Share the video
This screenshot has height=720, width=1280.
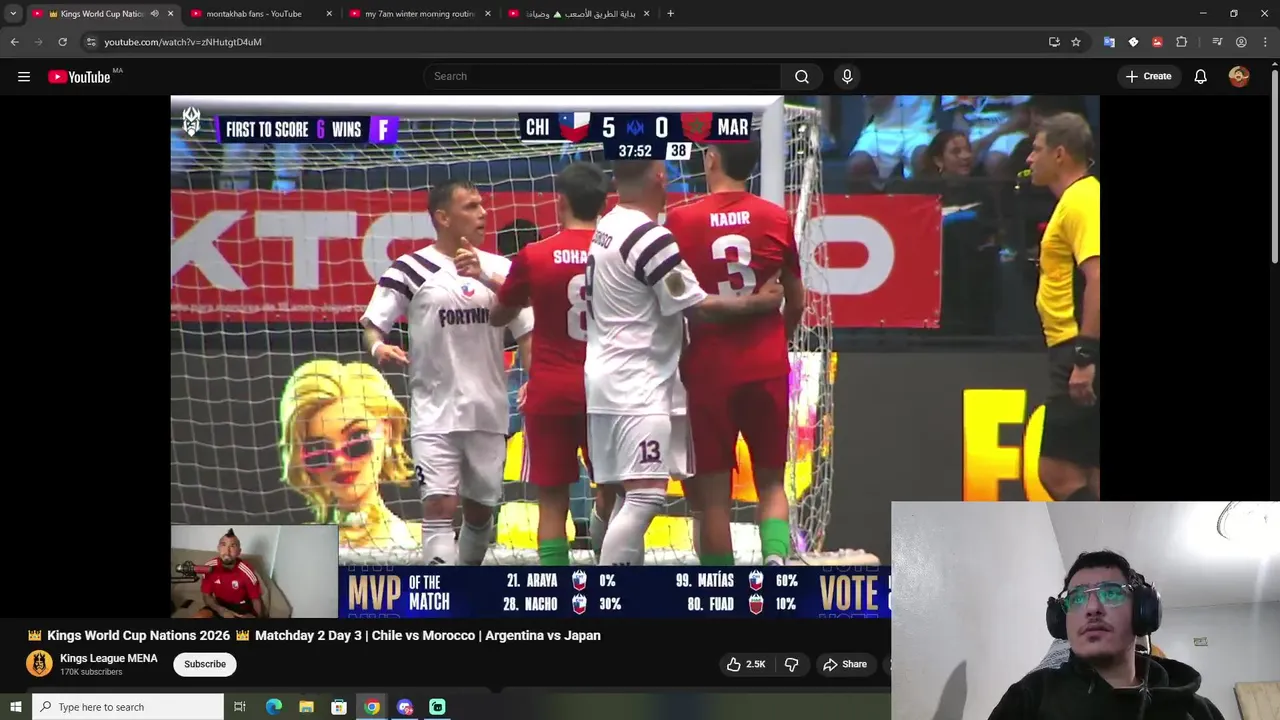point(845,664)
